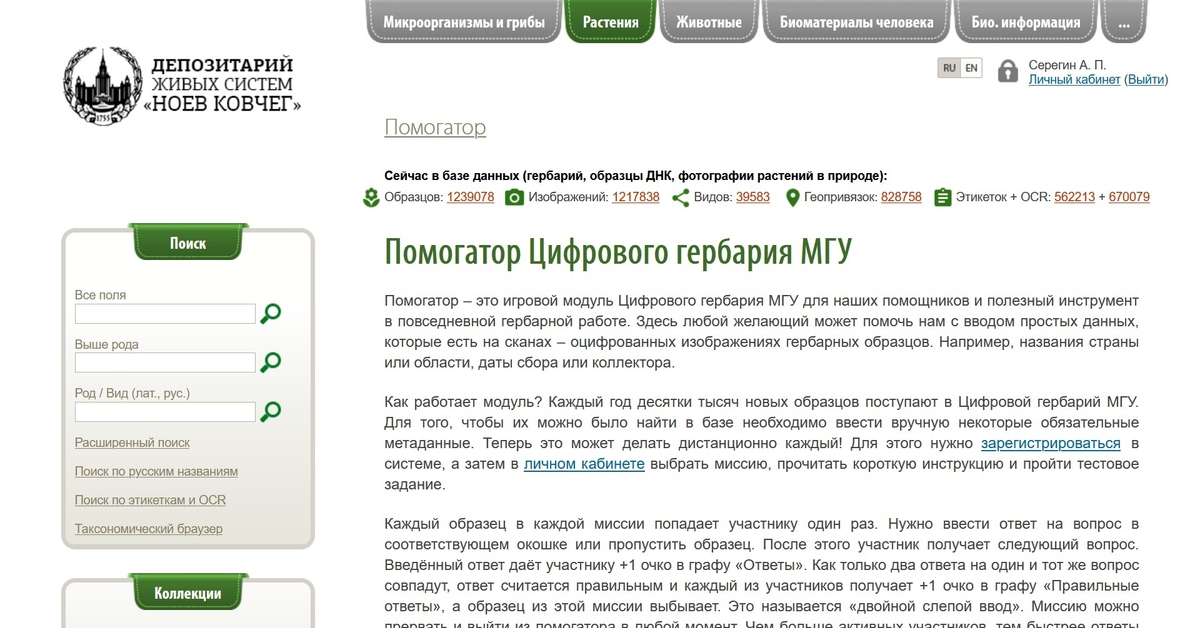The width and height of the screenshot is (1200, 628).
Task: Focus the 'Все поля' search field
Action: coord(165,314)
